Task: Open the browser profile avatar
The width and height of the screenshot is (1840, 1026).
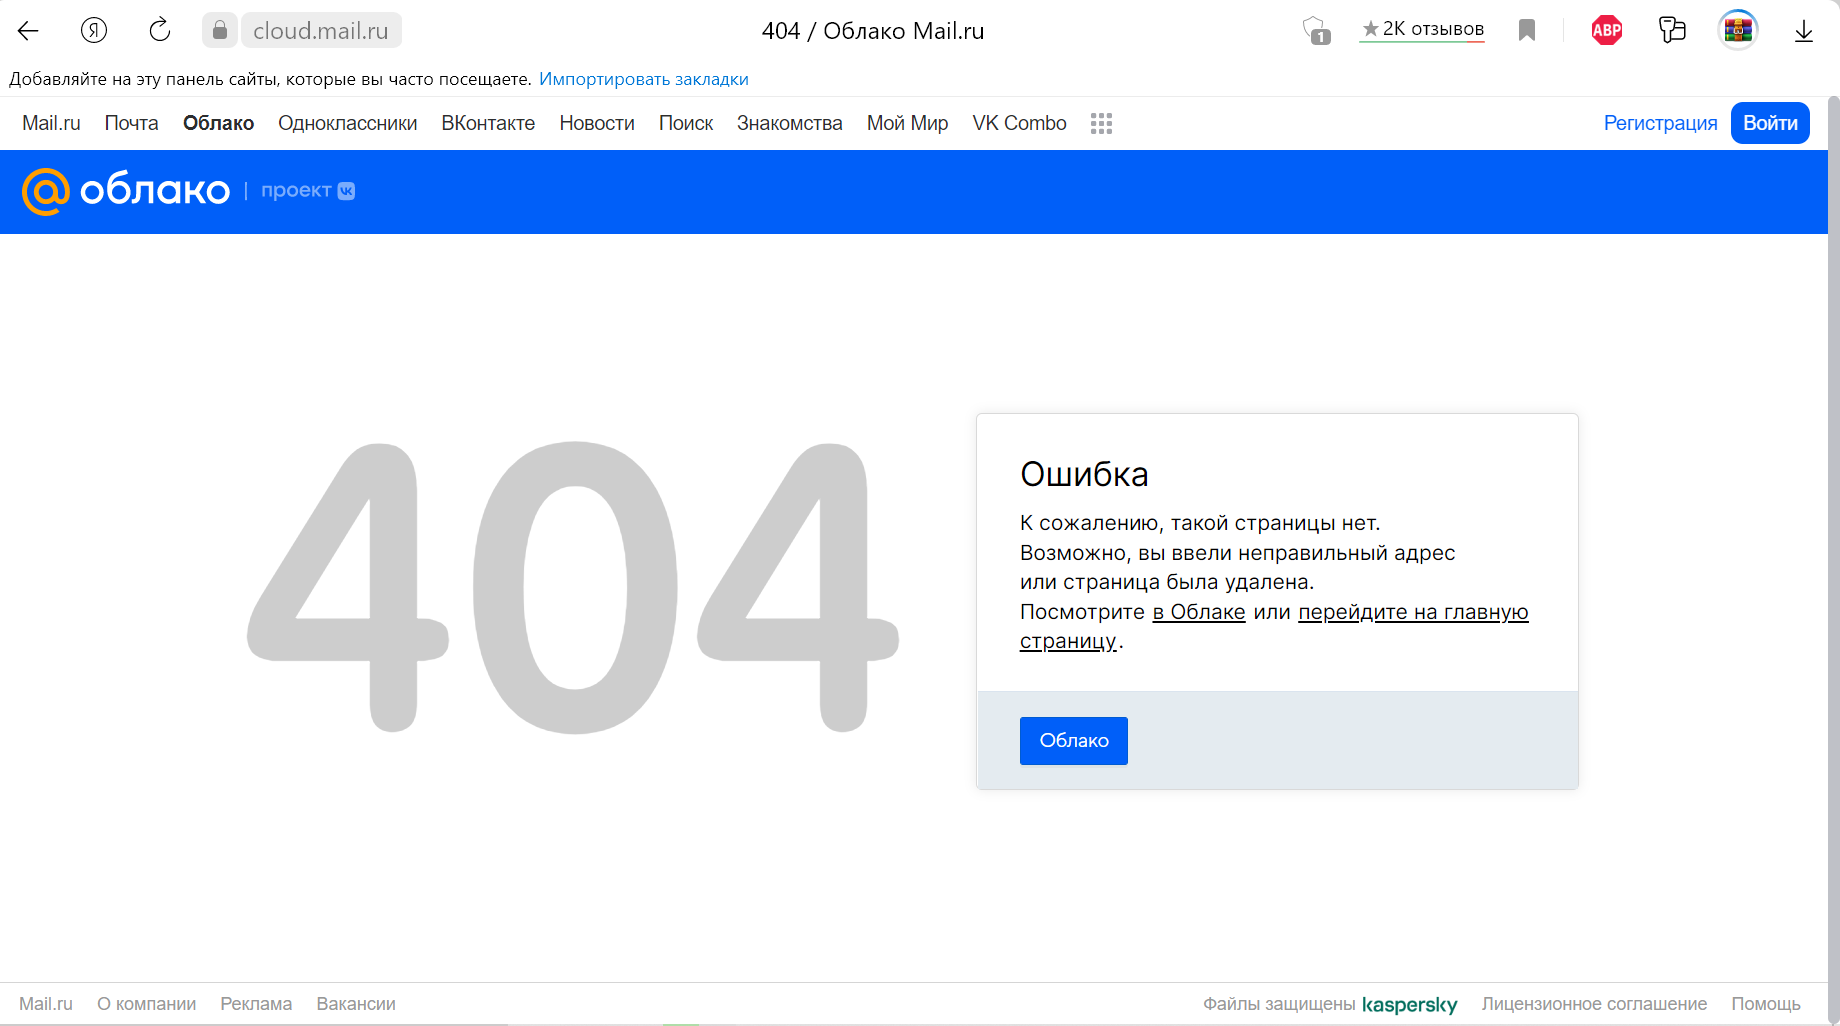Action: (x=1738, y=30)
